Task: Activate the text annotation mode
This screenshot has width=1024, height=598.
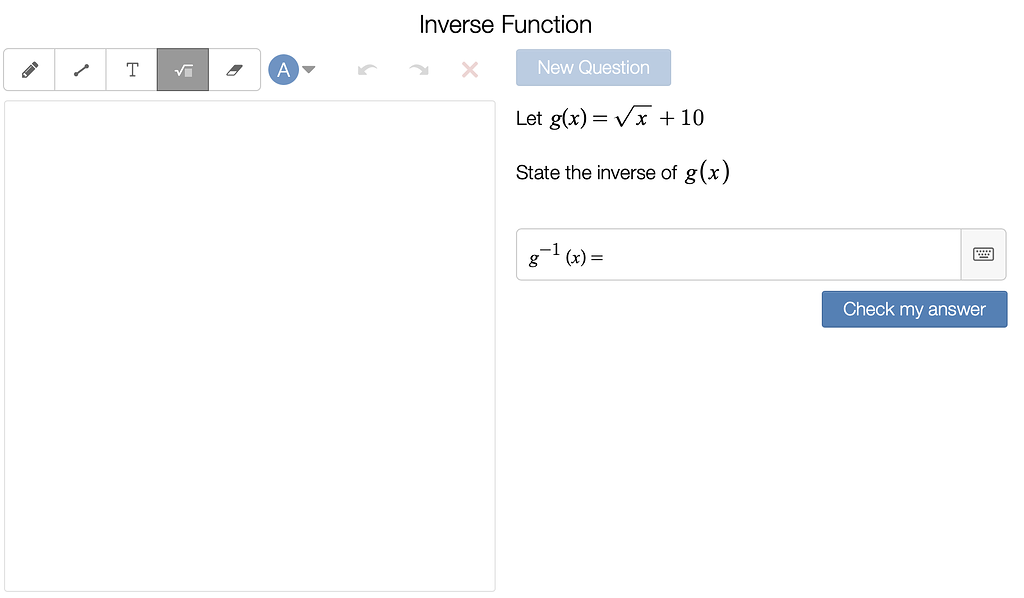Action: (x=131, y=69)
